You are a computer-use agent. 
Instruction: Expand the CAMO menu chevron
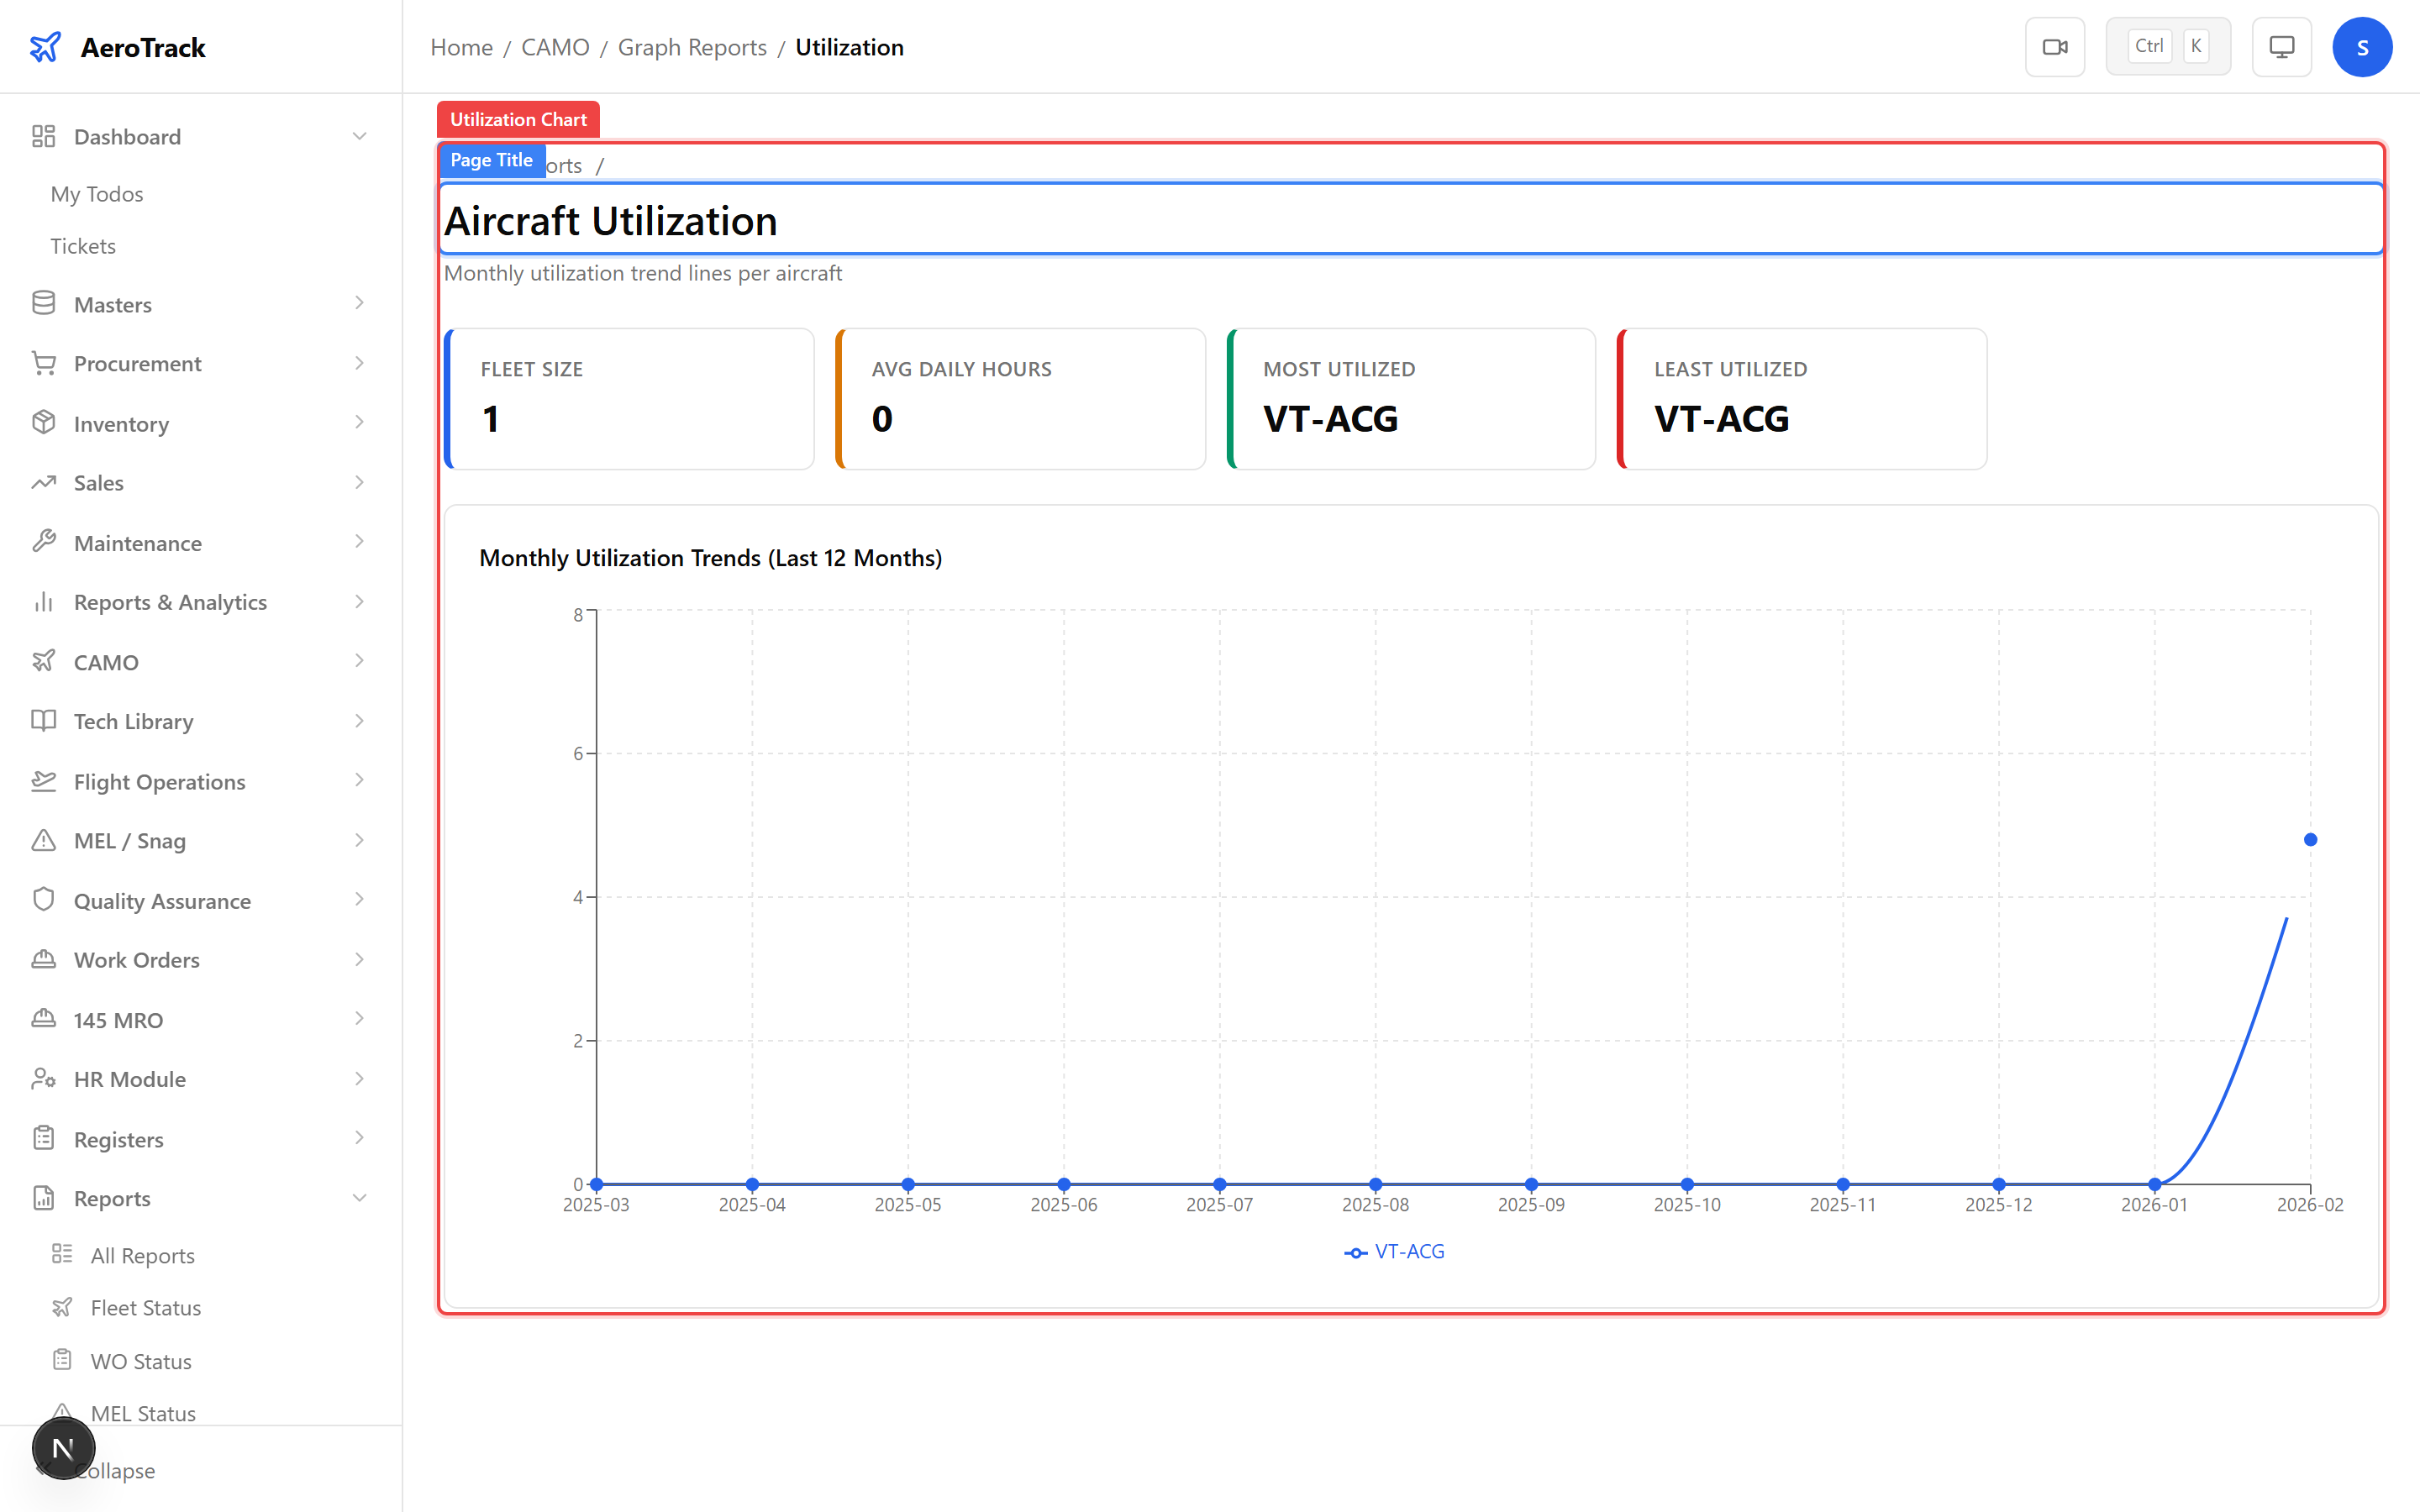pos(359,661)
